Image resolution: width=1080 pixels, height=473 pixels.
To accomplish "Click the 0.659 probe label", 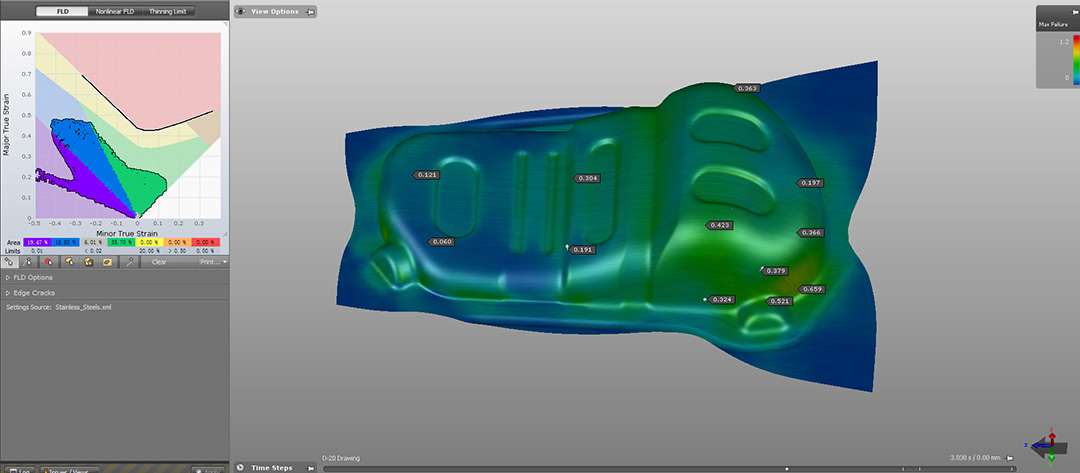I will [x=811, y=289].
